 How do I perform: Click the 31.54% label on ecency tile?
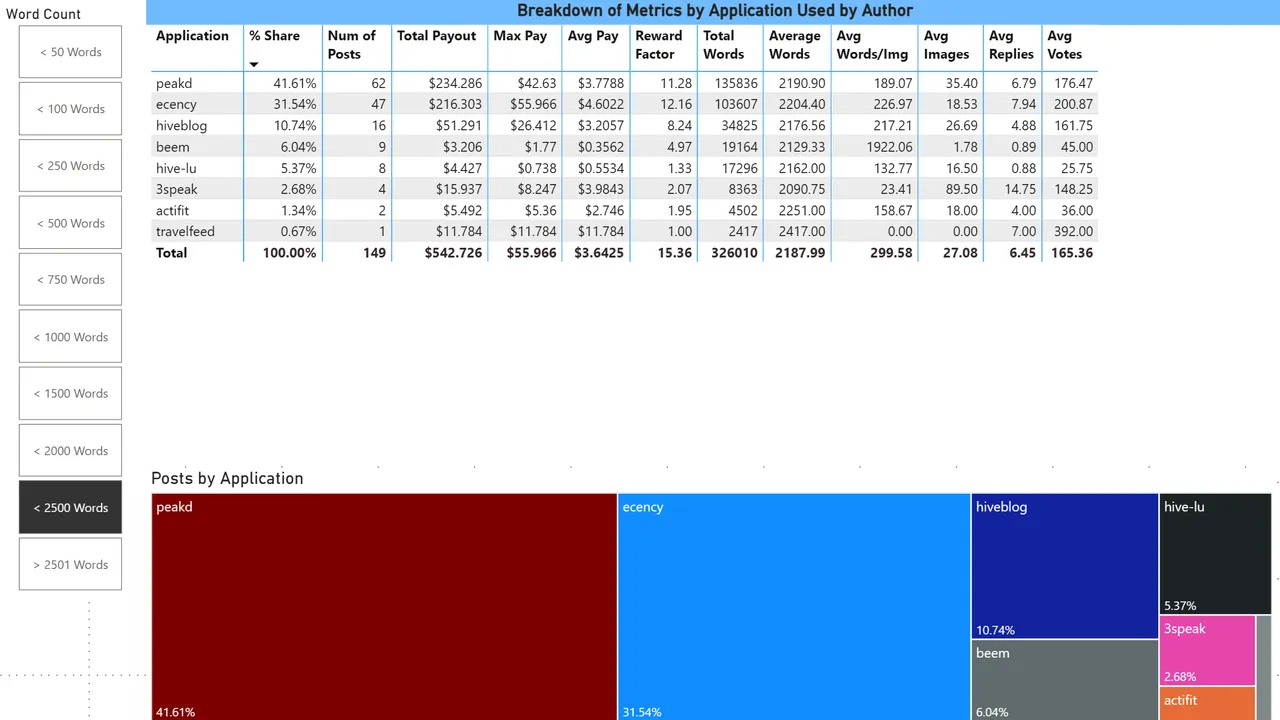[x=641, y=712]
